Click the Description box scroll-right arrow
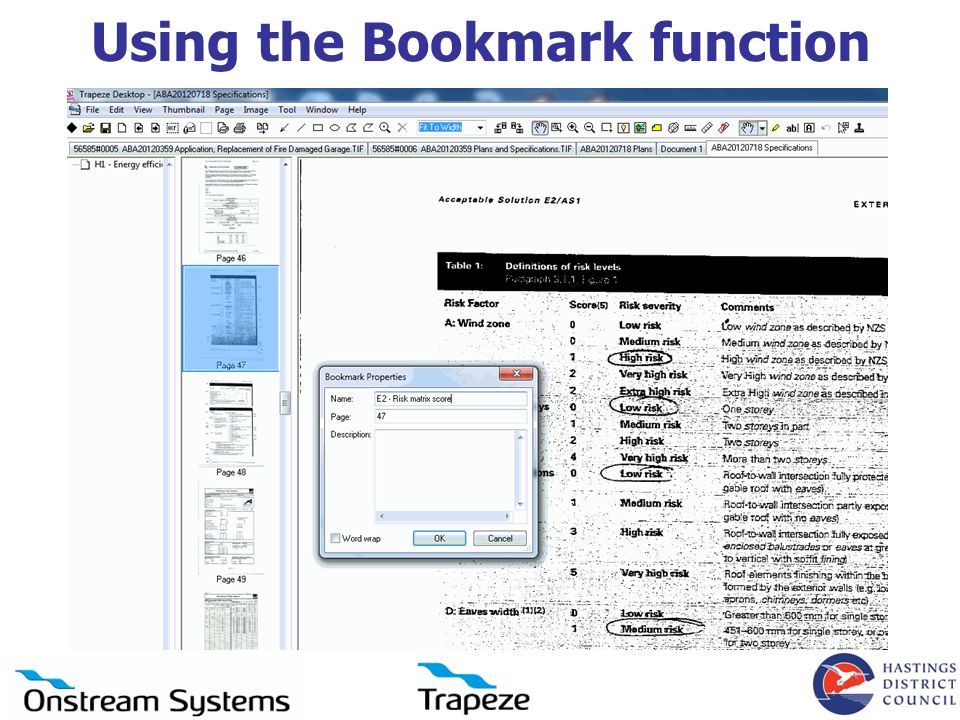The image size is (960, 720). point(508,516)
